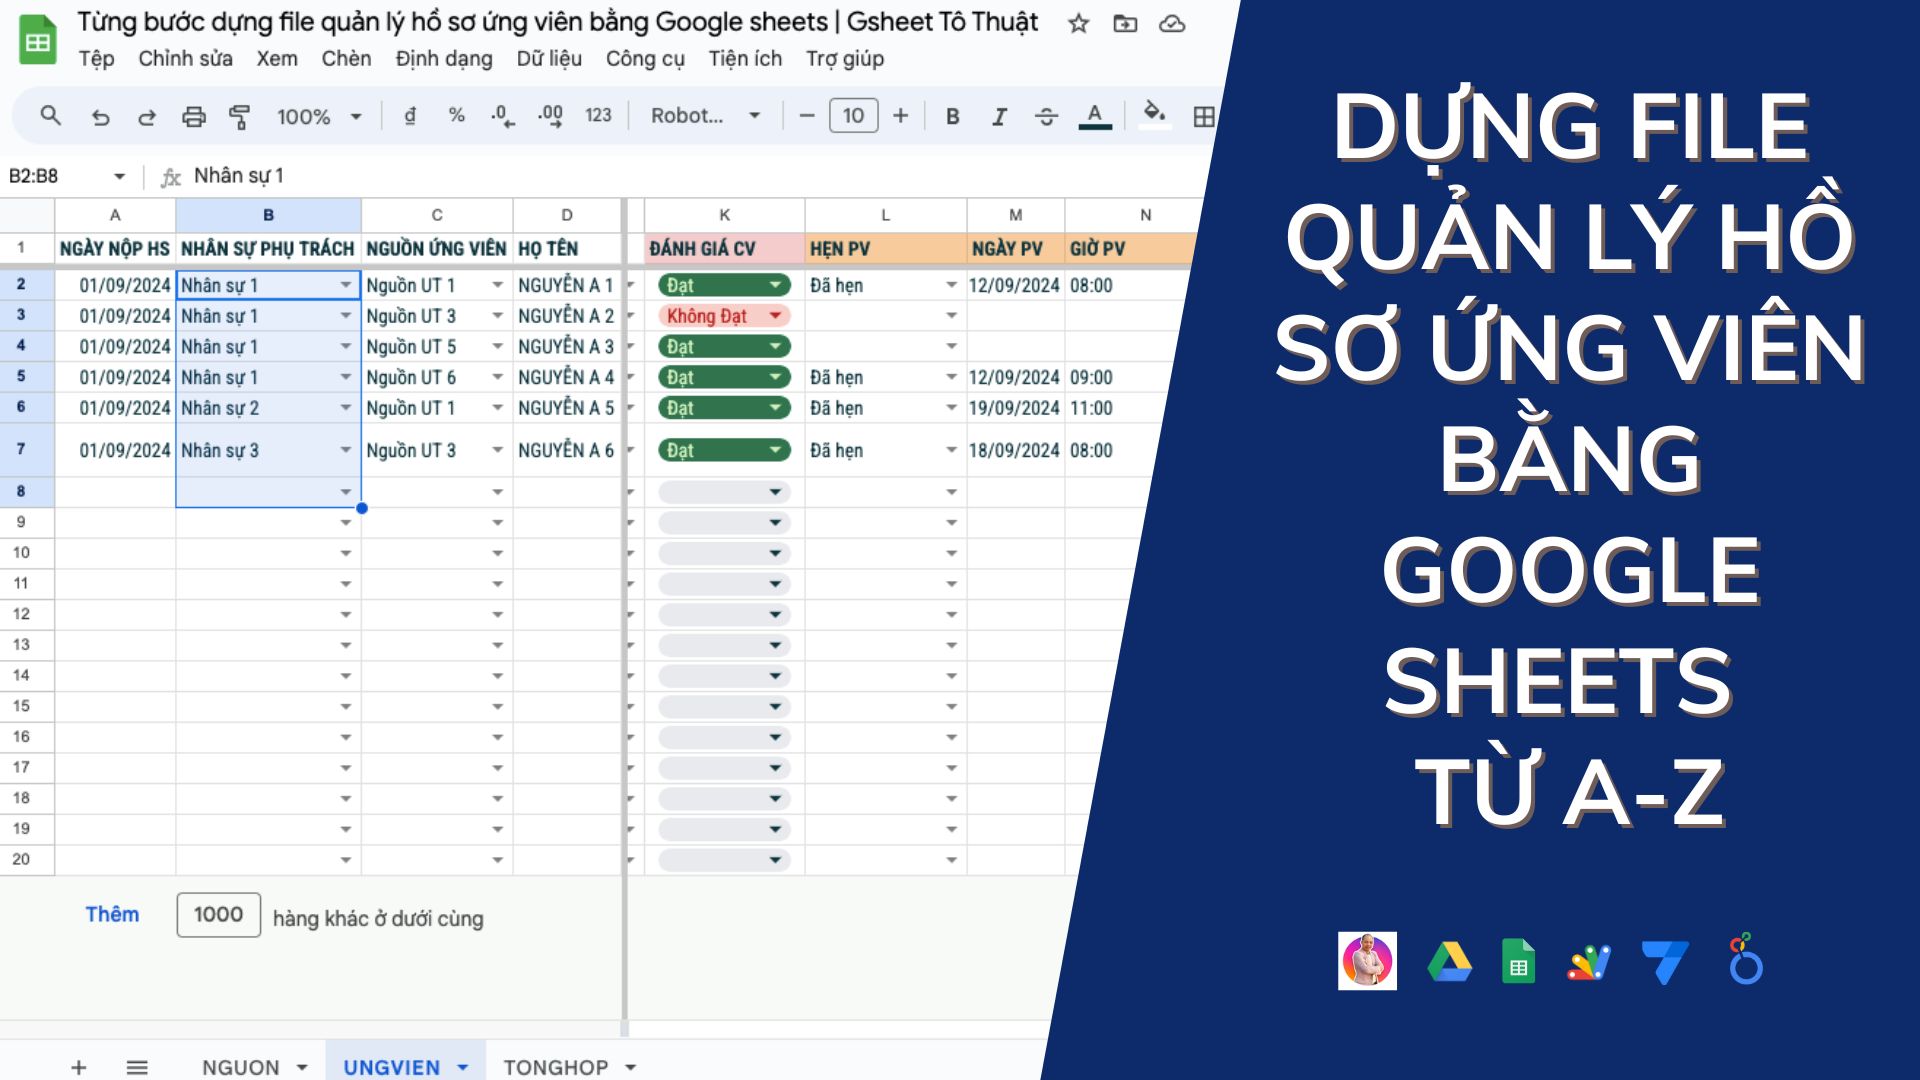Select the paint format tool
The image size is (1920, 1080).
click(240, 116)
